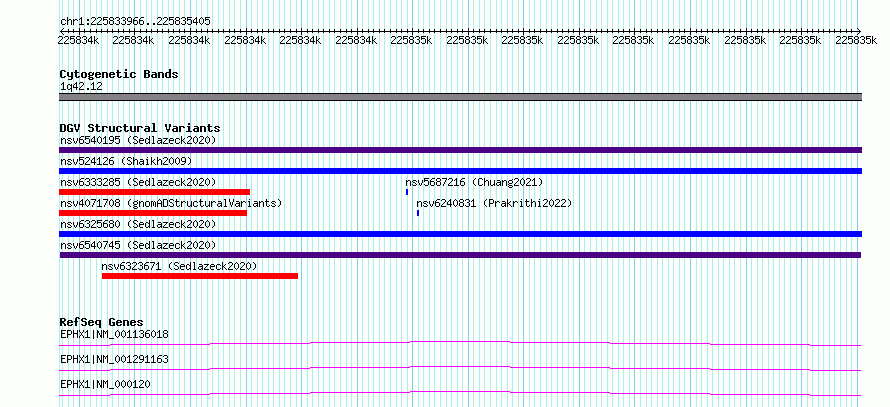This screenshot has height=407, width=890.
Task: Select the RefSeq Genes track title
Action: point(101,322)
